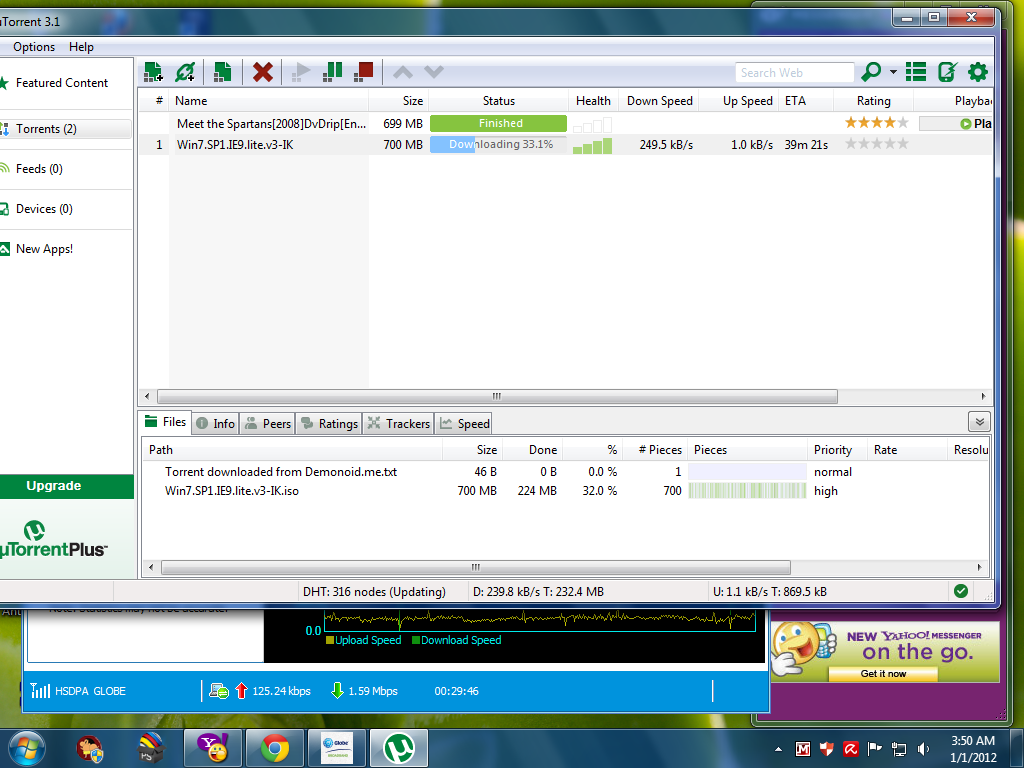Sort torrents by the Size column header
This screenshot has width=1024, height=768.
(x=398, y=101)
